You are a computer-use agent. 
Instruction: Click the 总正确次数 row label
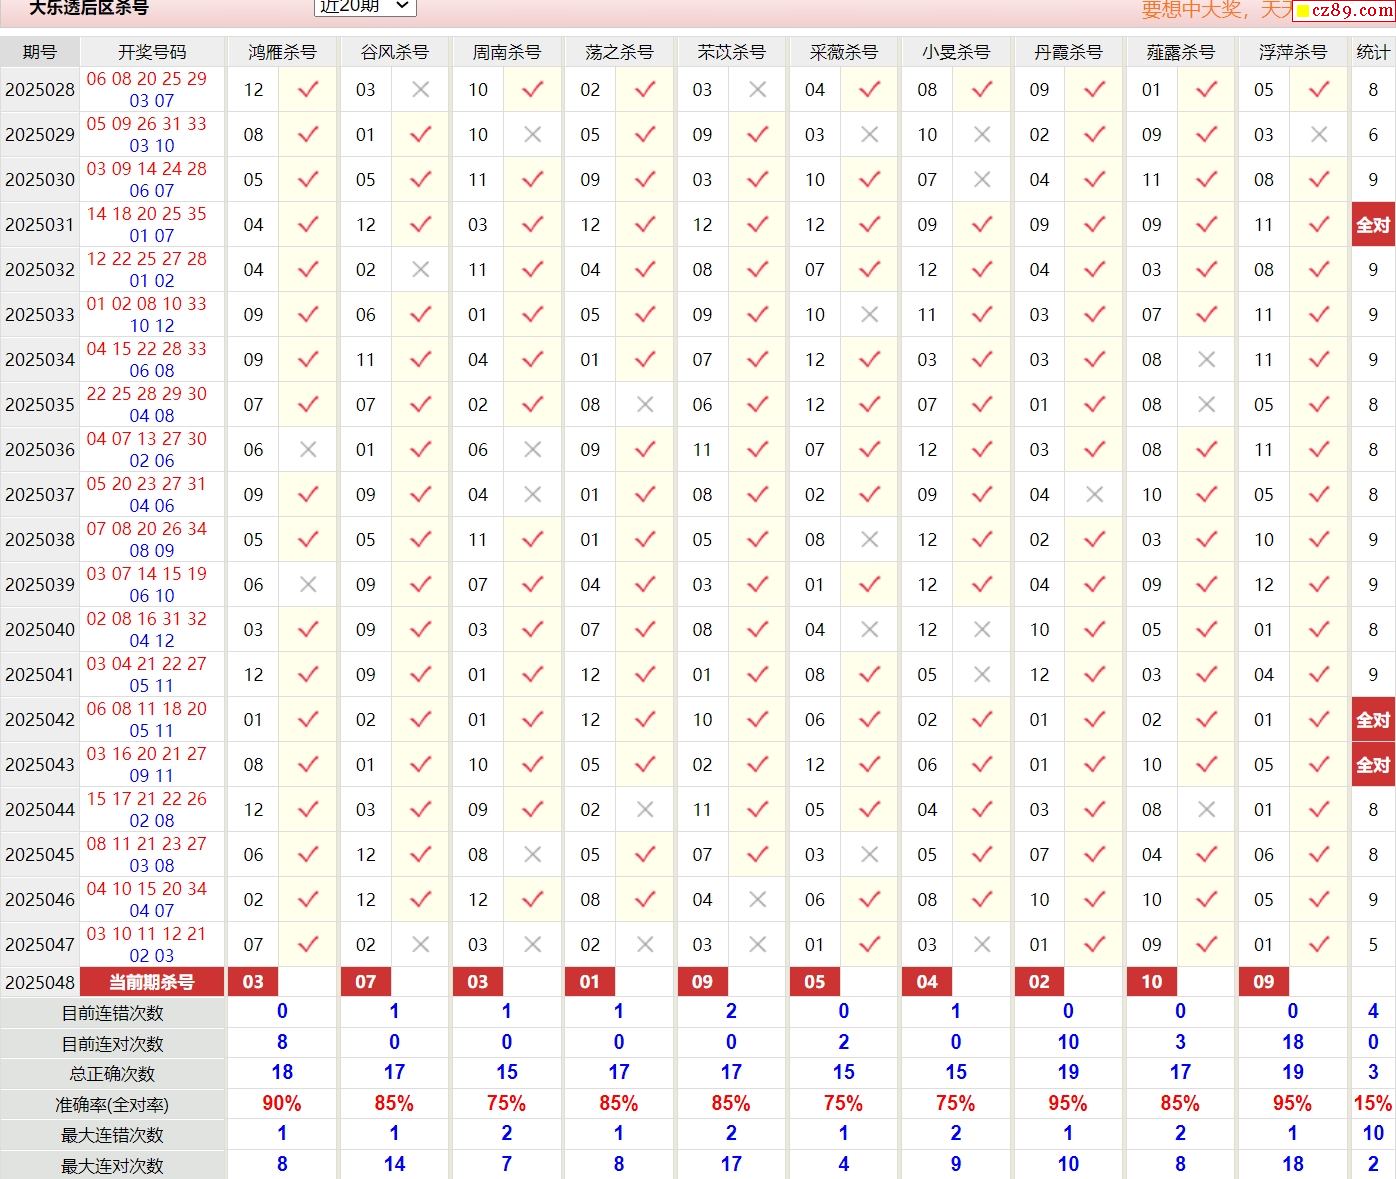pyautogui.click(x=112, y=1074)
